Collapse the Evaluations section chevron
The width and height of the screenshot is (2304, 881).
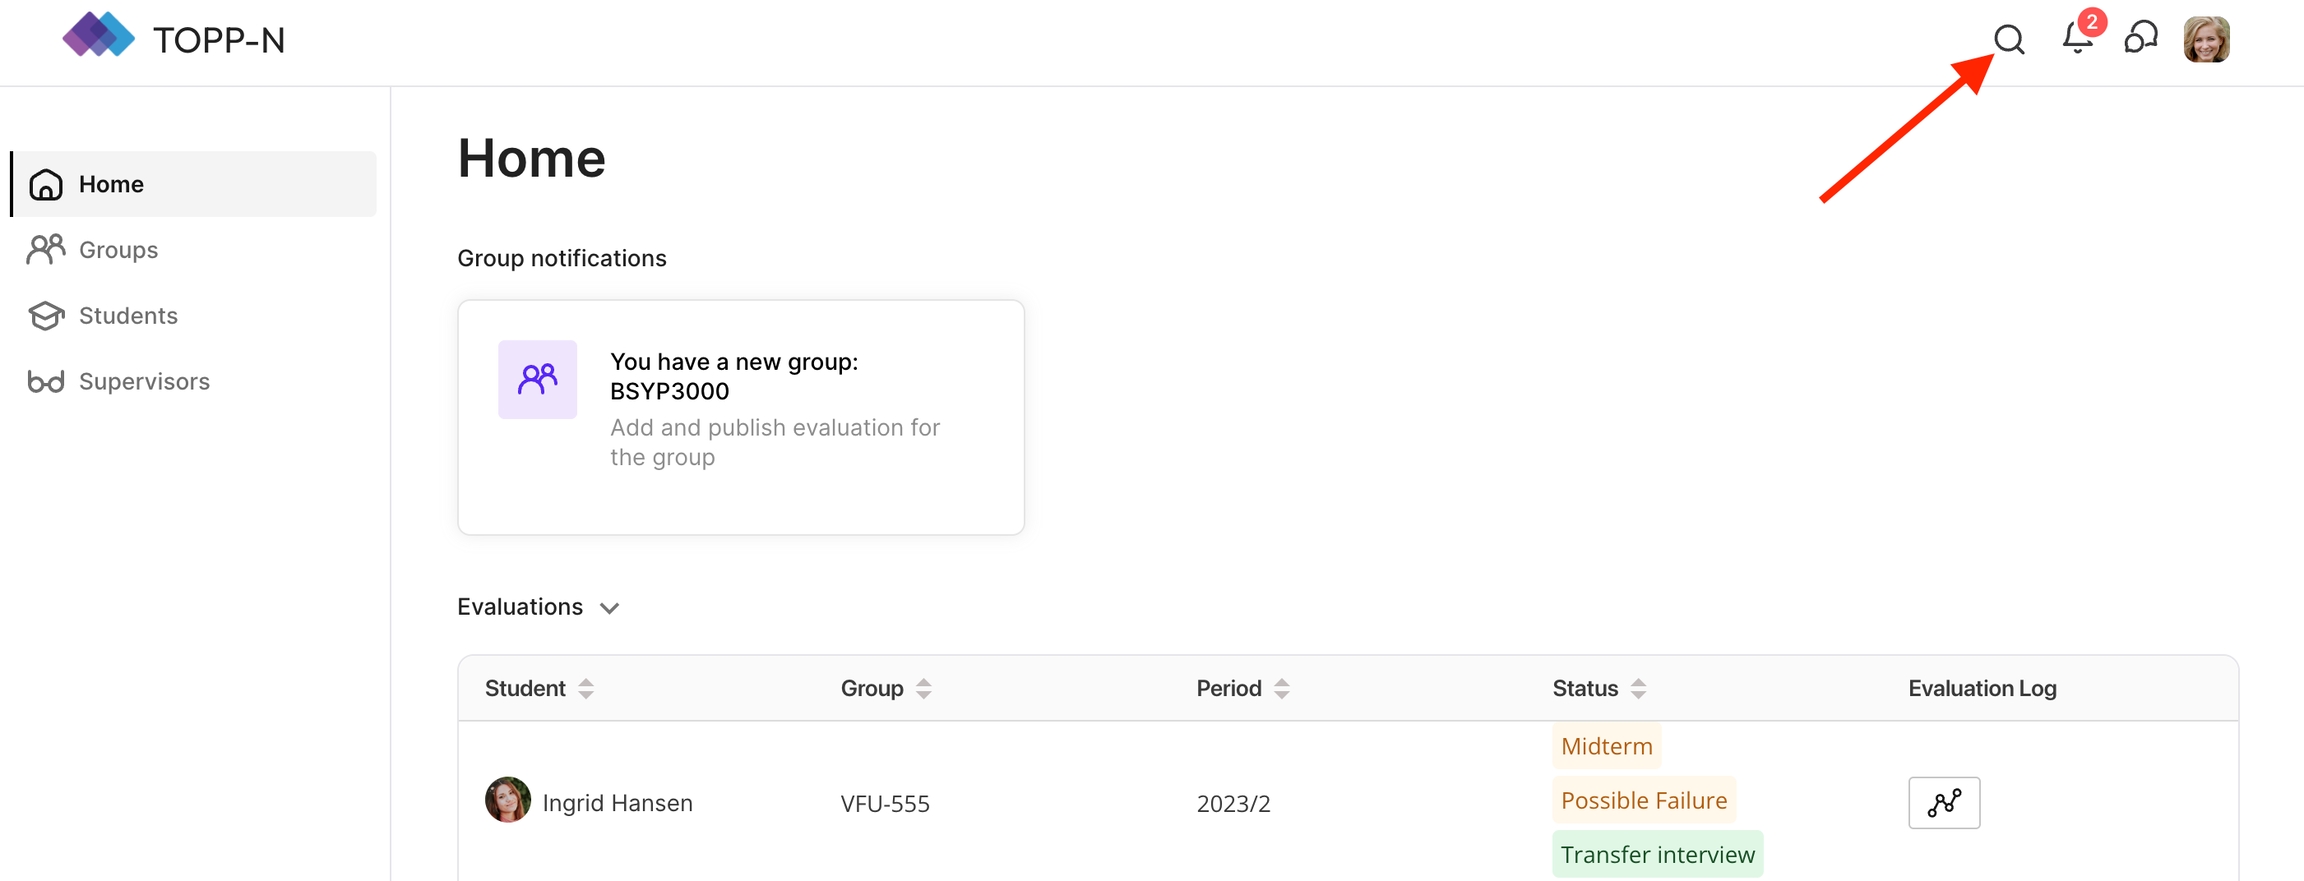(x=609, y=608)
